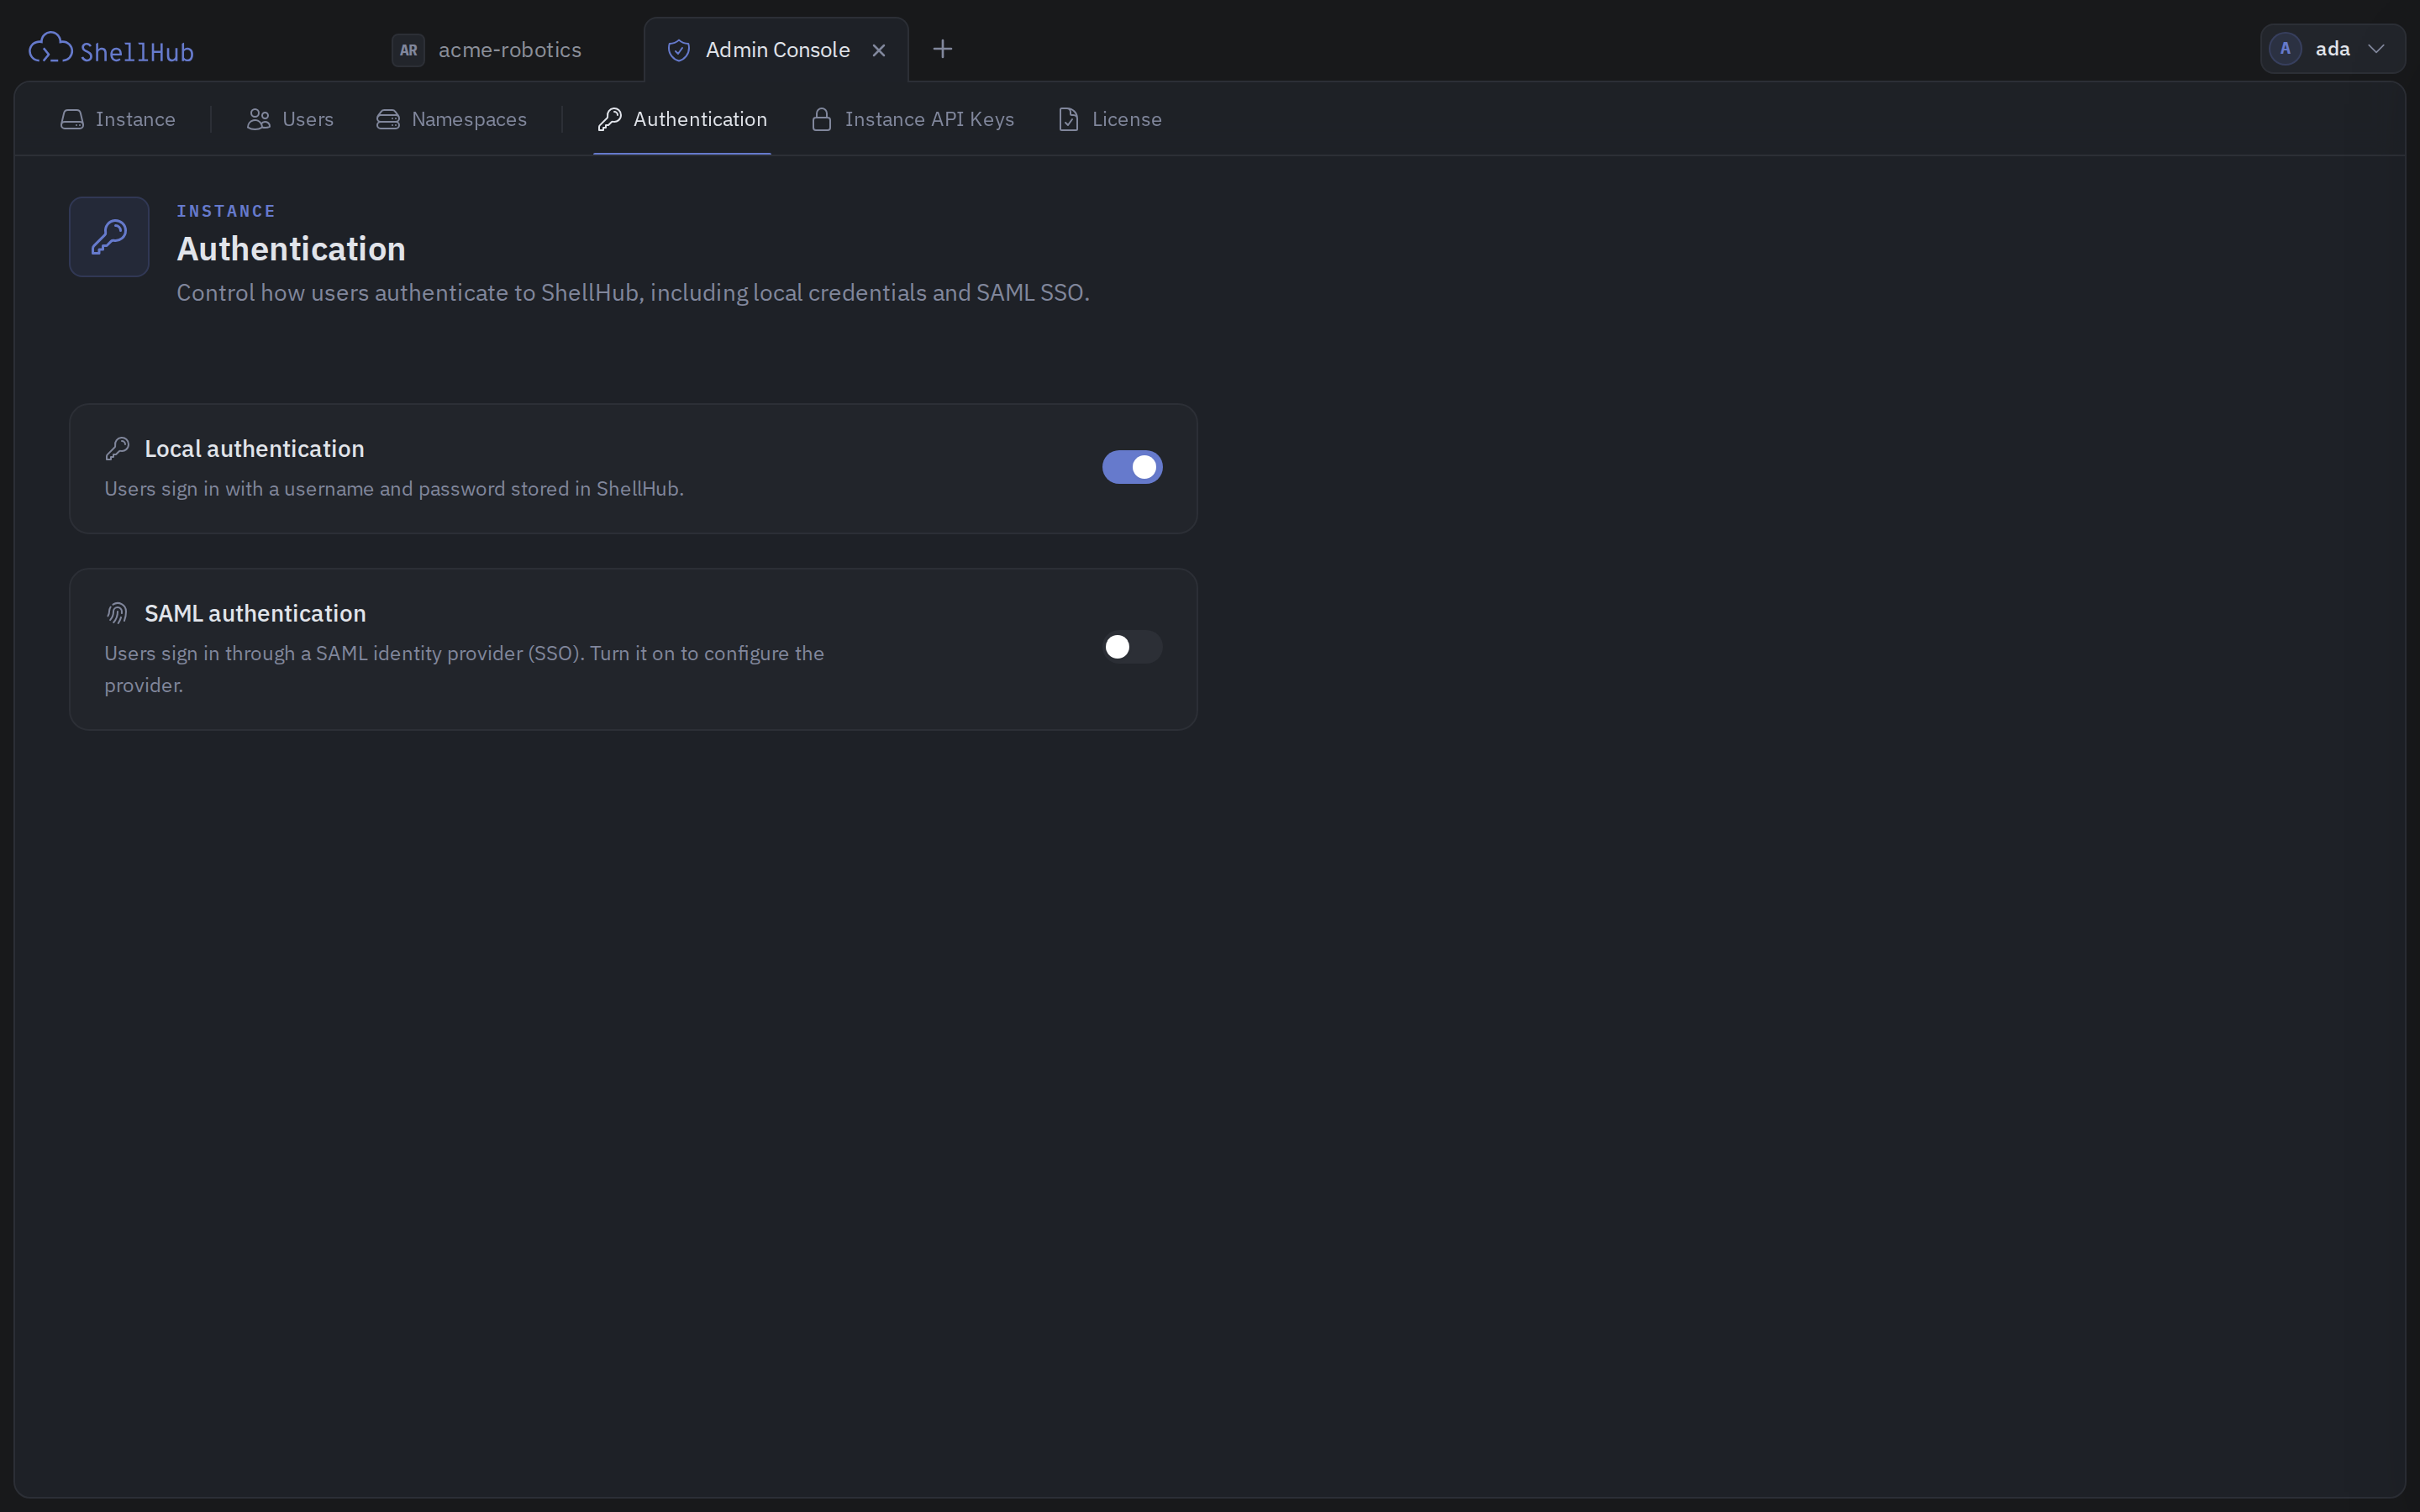Open the Users tab
This screenshot has width=2420, height=1512.
(290, 119)
